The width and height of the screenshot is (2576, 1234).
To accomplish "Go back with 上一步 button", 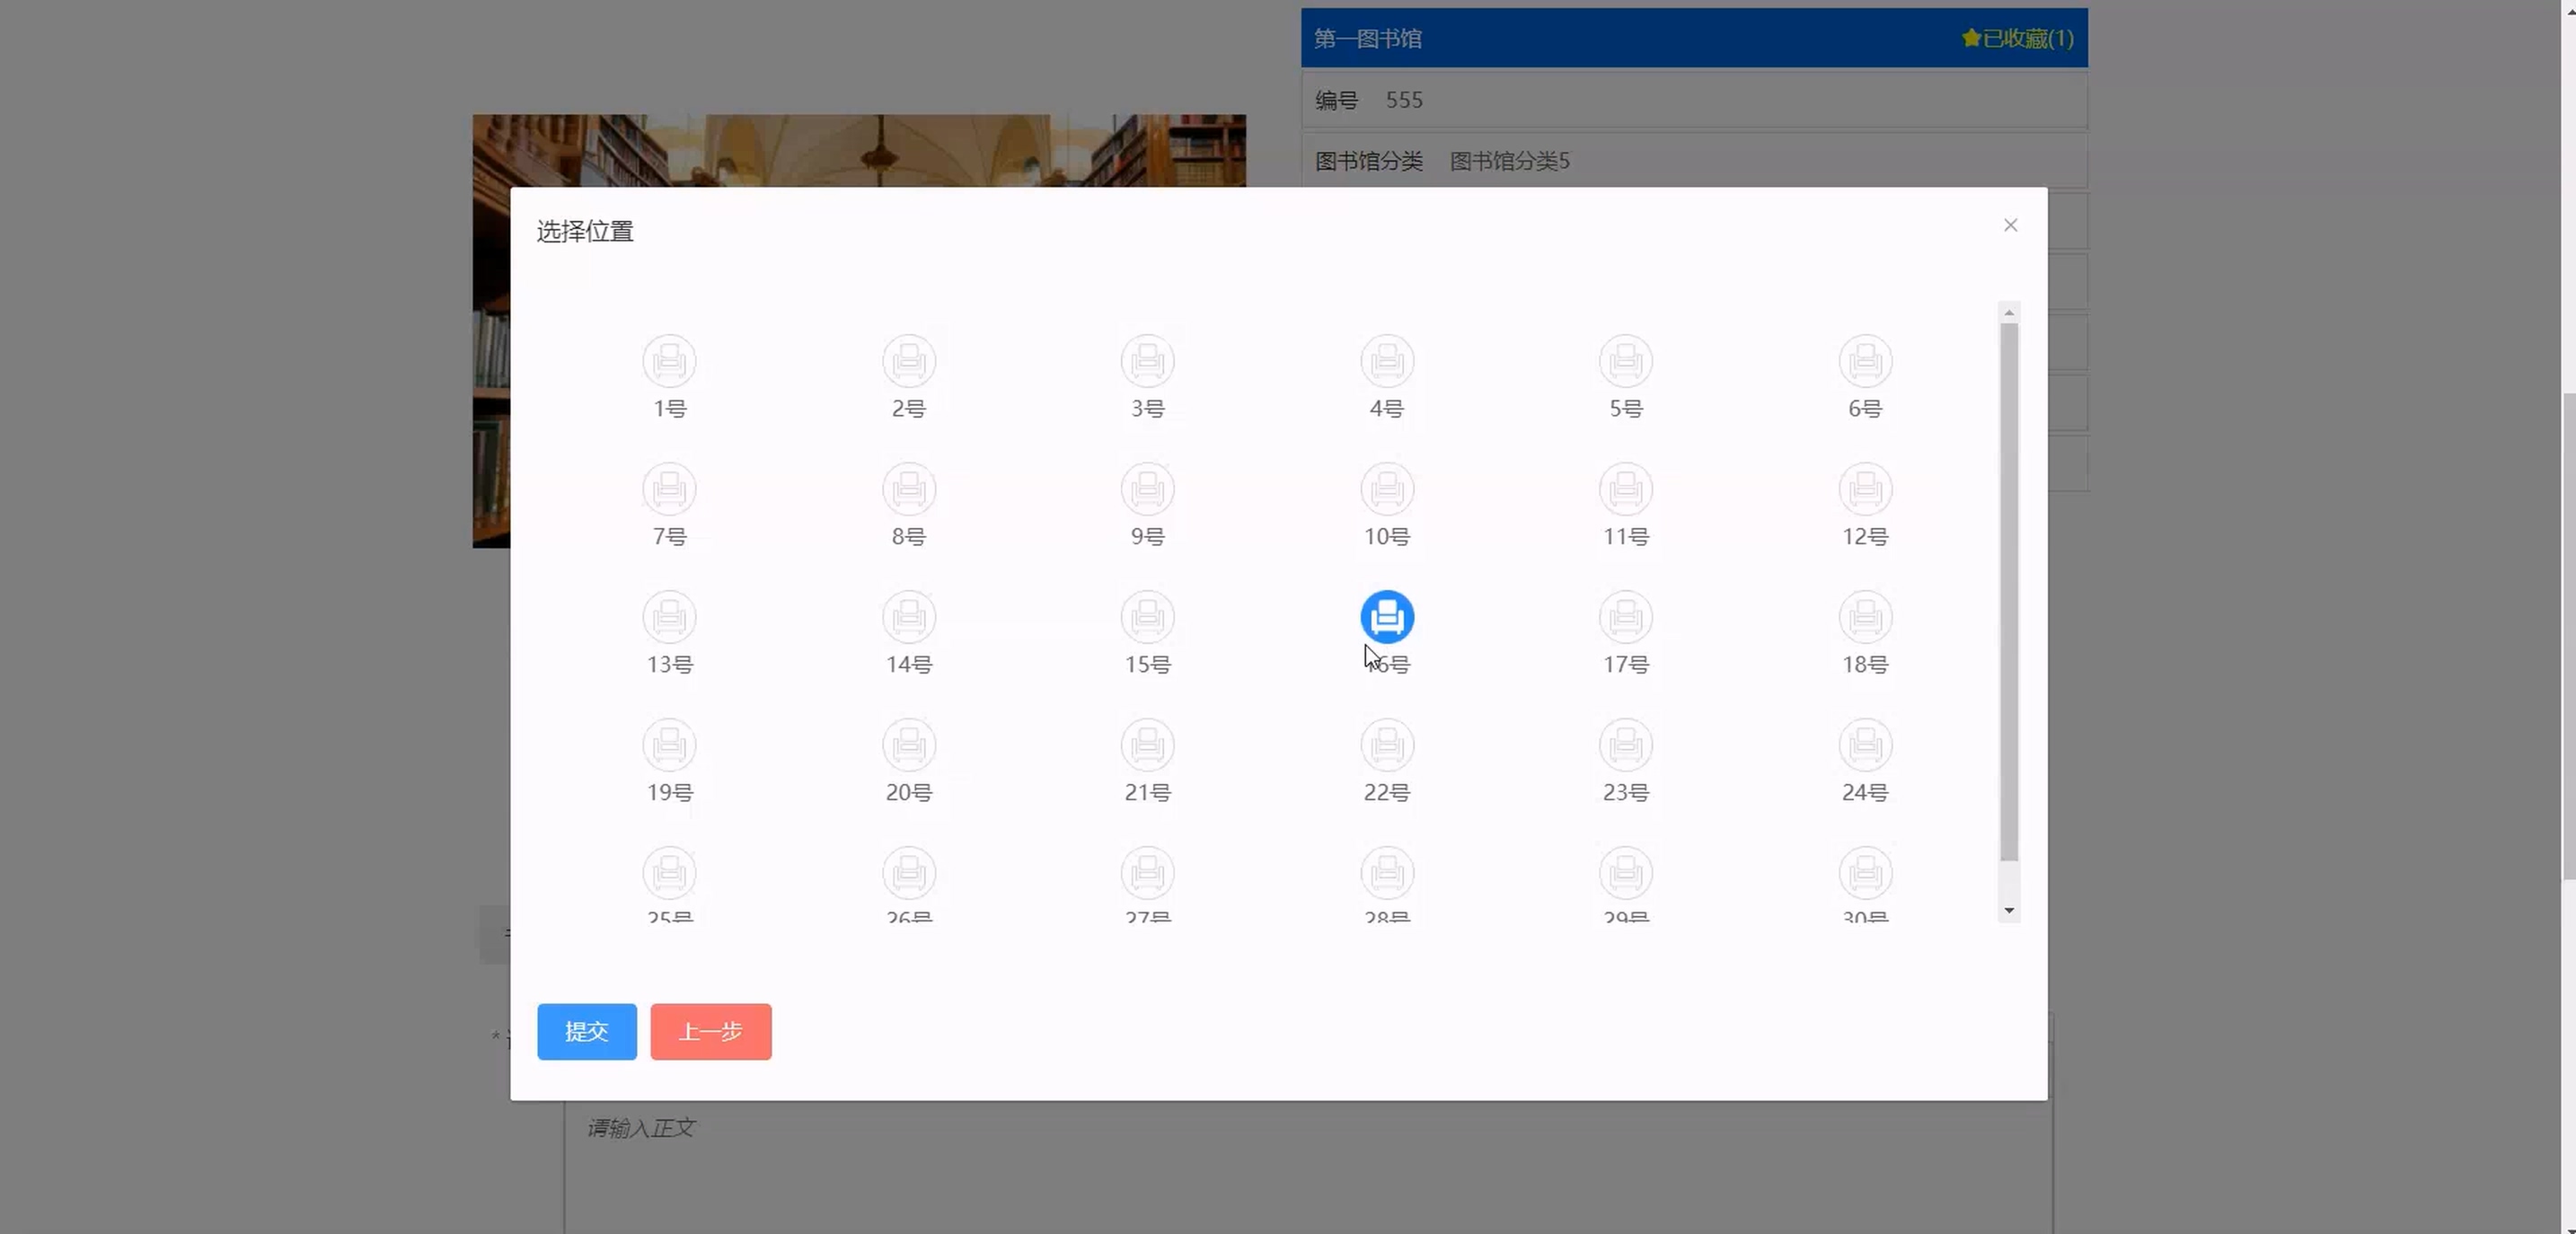I will pyautogui.click(x=710, y=1031).
